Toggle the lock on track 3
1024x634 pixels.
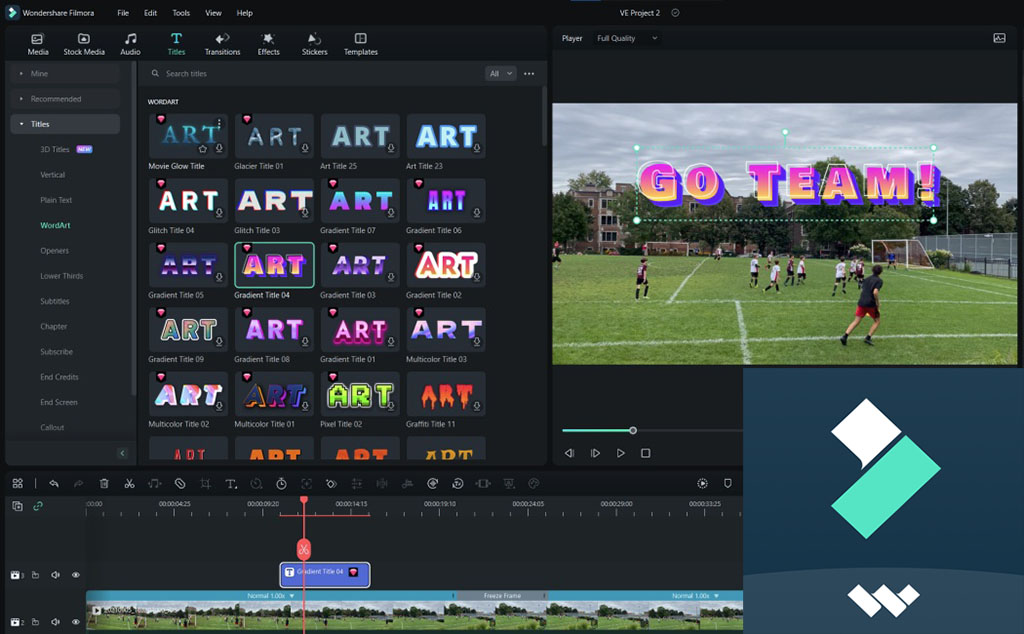tap(35, 575)
